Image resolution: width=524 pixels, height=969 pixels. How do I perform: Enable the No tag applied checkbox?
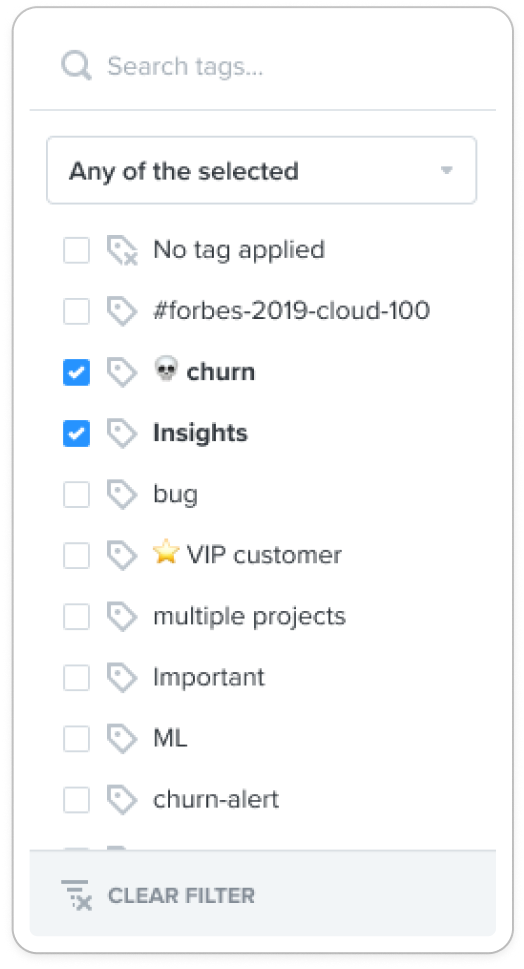point(77,250)
